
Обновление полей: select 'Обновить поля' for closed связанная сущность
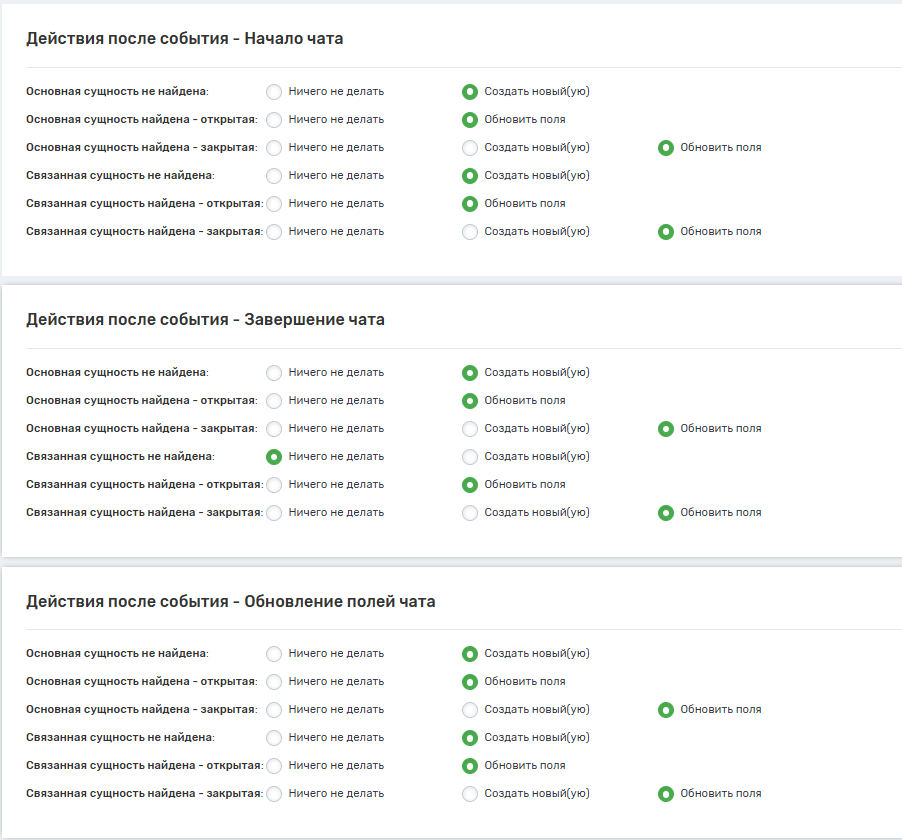666,794
